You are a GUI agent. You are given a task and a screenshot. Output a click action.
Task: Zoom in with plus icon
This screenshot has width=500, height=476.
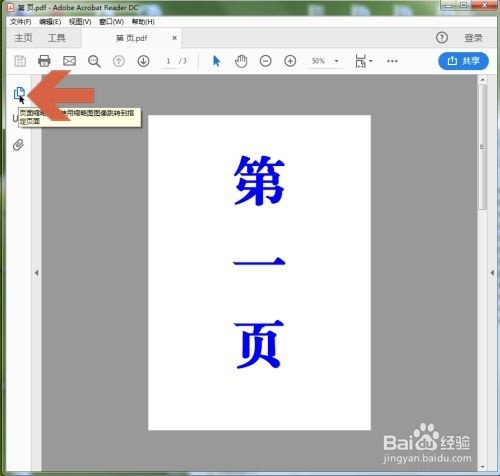coord(290,61)
